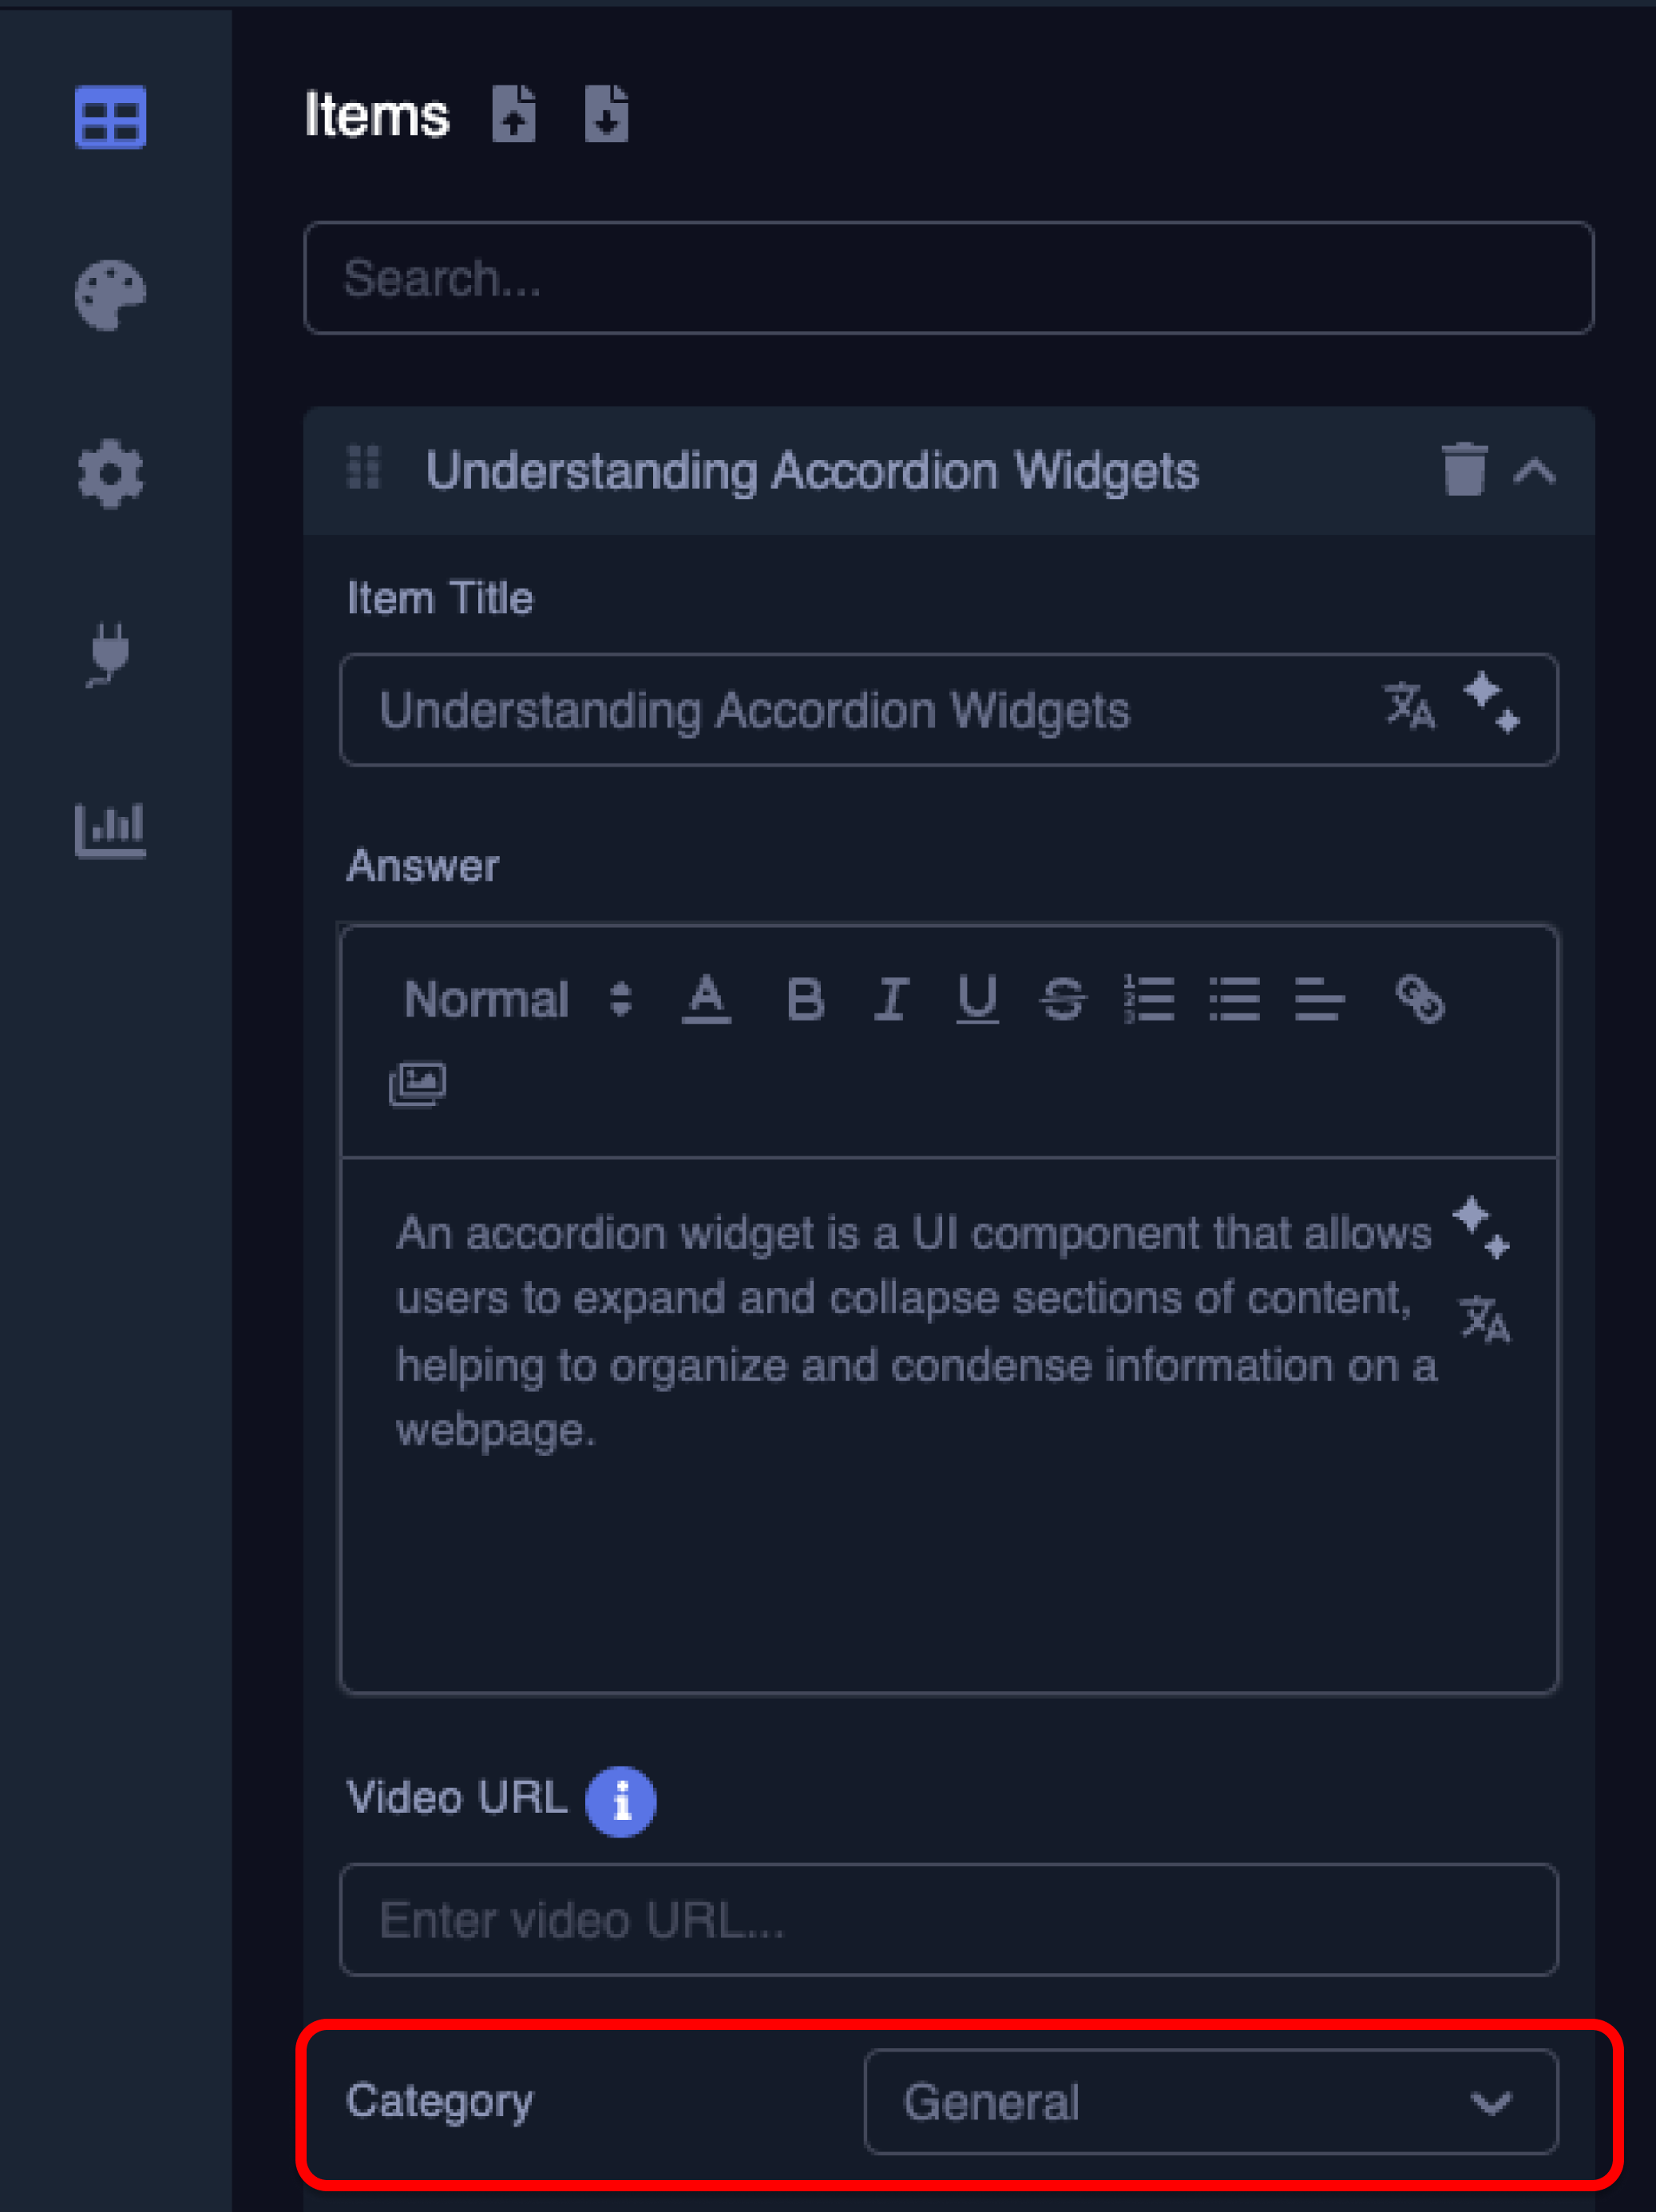
Task: Click the Search items input field
Action: click(x=948, y=278)
